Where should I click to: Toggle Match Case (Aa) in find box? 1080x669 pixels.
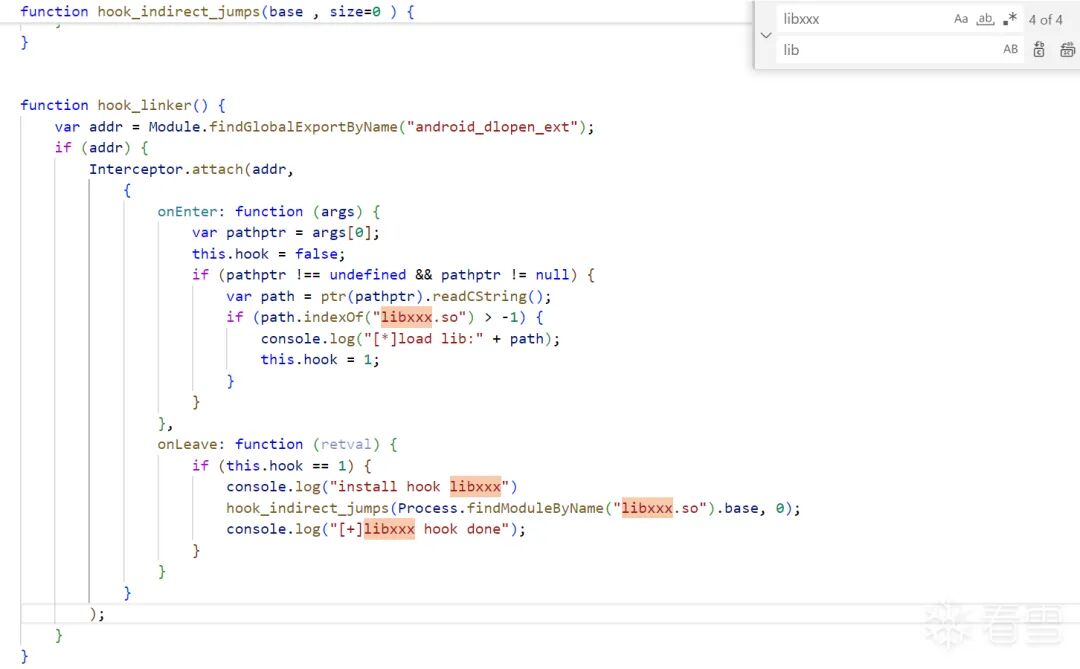click(961, 19)
